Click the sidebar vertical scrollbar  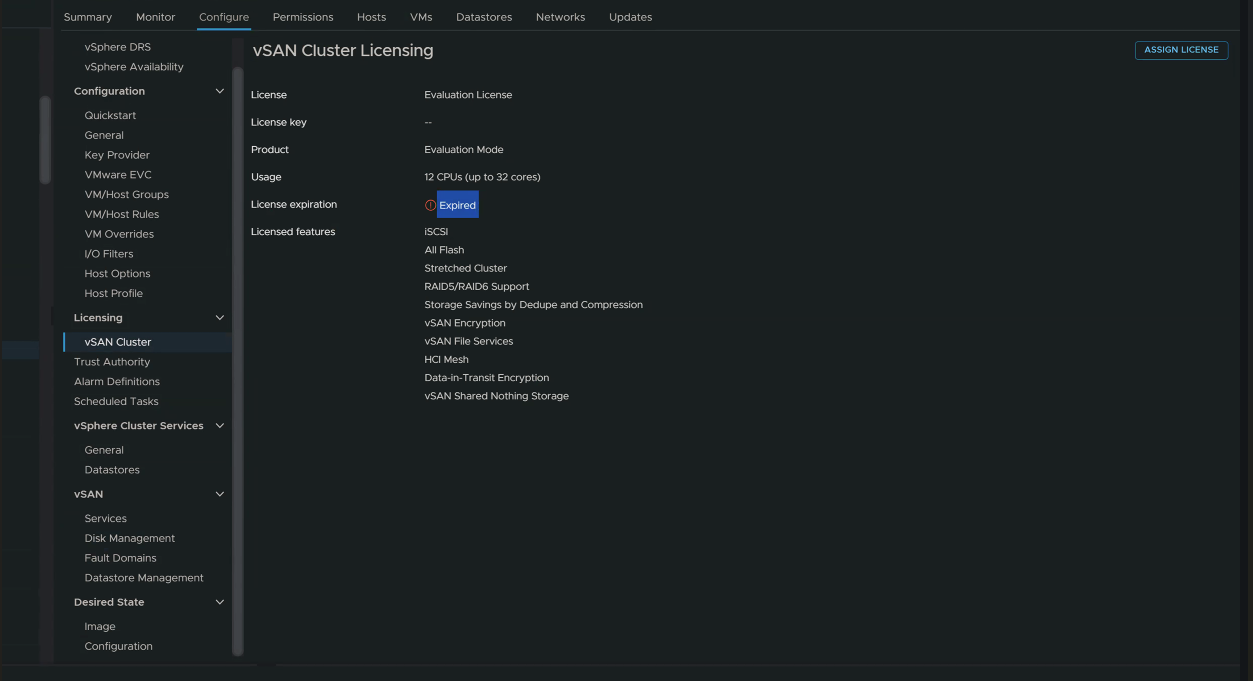pos(238,360)
